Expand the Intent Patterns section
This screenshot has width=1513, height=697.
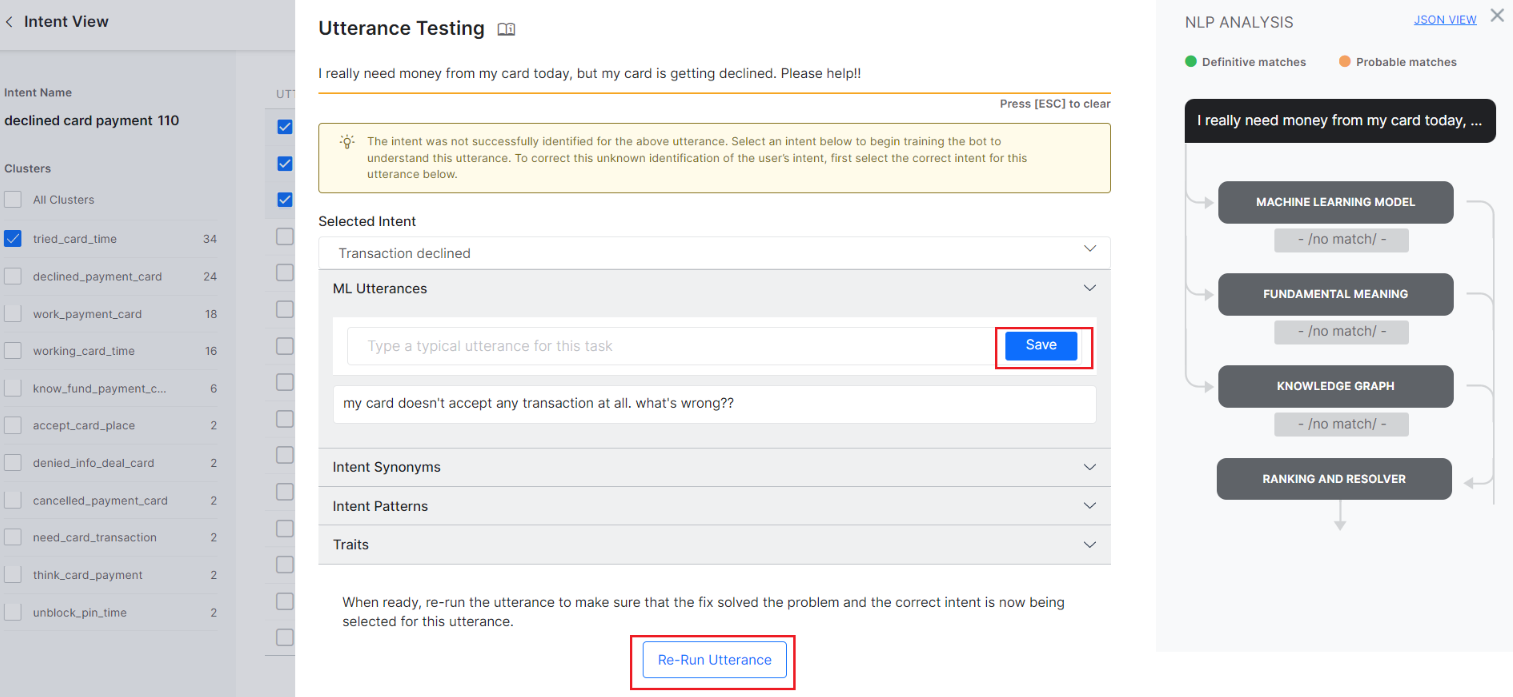[x=1089, y=506]
